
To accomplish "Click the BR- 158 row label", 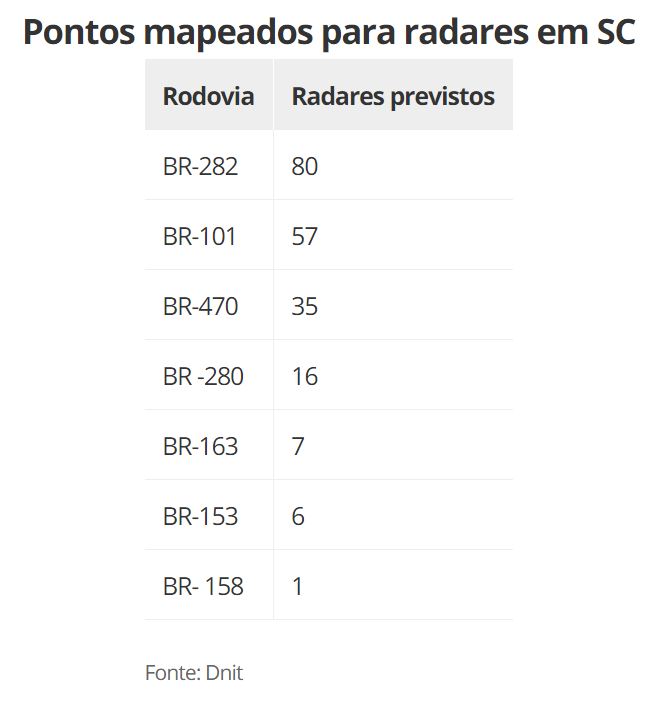I will (203, 586).
